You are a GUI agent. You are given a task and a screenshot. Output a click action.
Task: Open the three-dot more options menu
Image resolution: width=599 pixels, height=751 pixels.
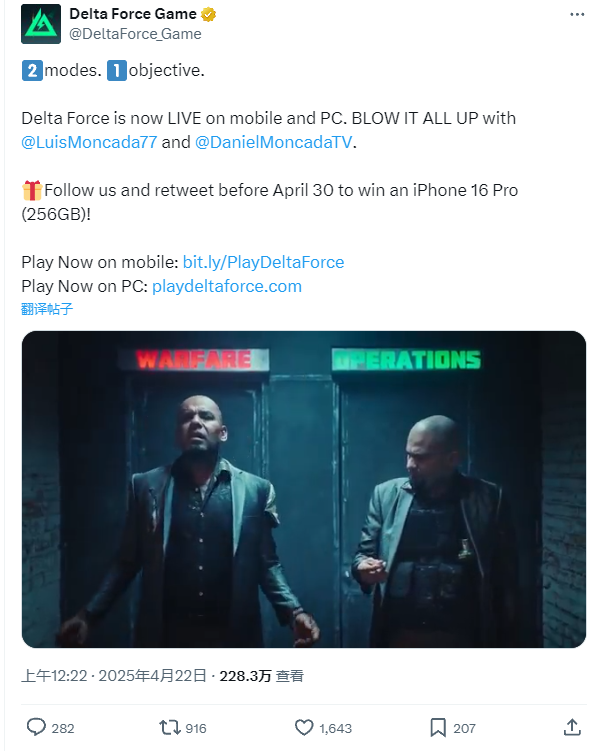577,14
